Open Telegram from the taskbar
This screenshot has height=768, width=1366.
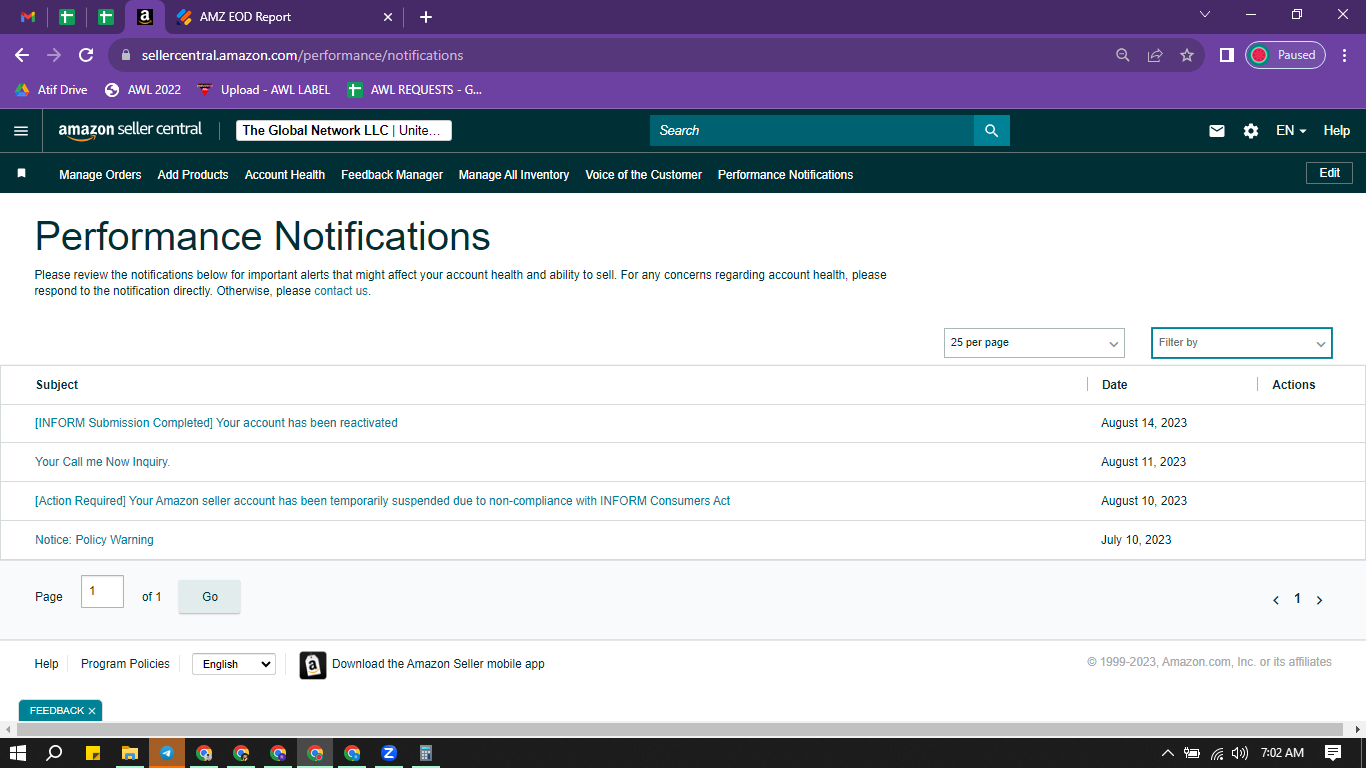pos(167,753)
